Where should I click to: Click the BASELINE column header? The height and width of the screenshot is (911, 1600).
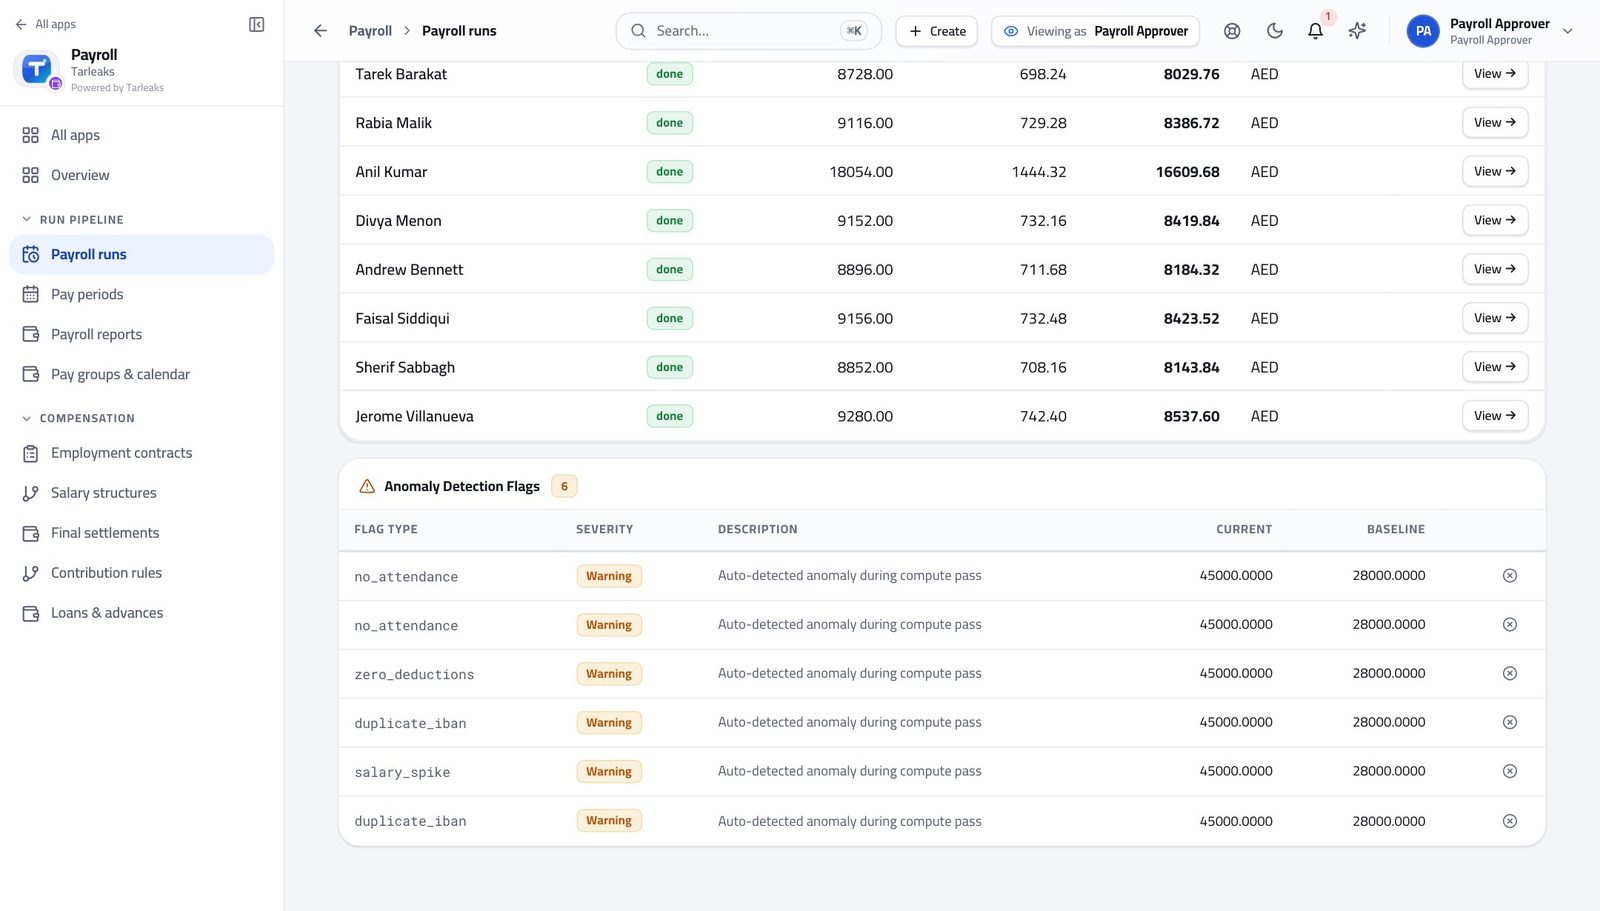1396,529
